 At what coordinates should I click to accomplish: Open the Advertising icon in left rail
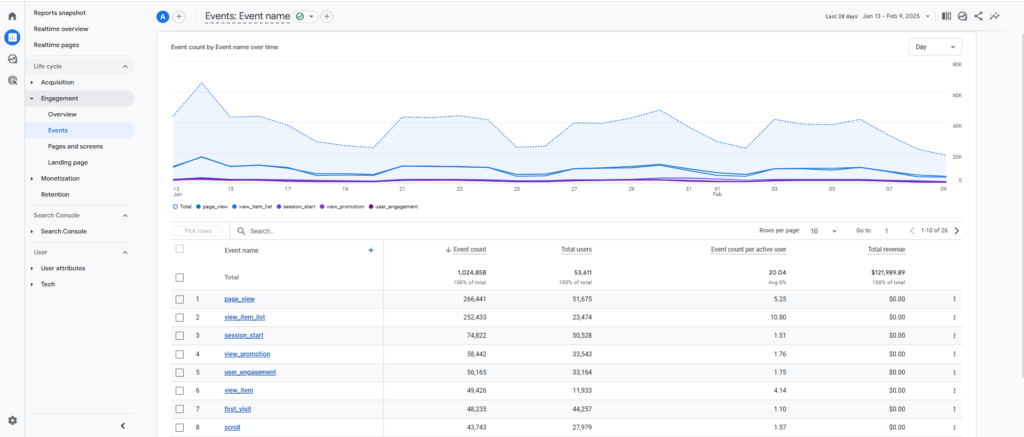(x=12, y=80)
